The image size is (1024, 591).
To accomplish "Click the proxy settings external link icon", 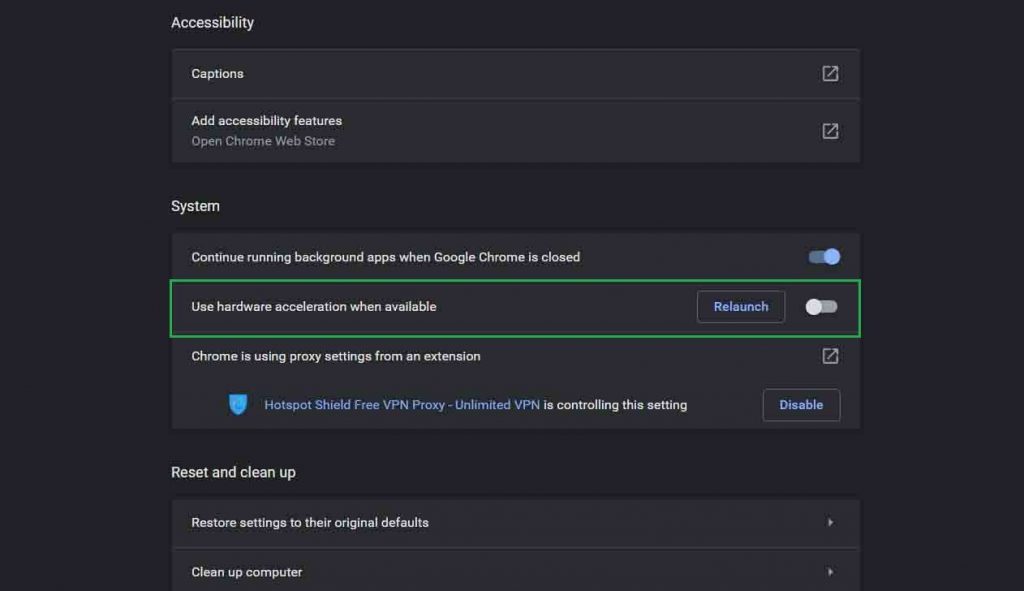I will (x=829, y=355).
